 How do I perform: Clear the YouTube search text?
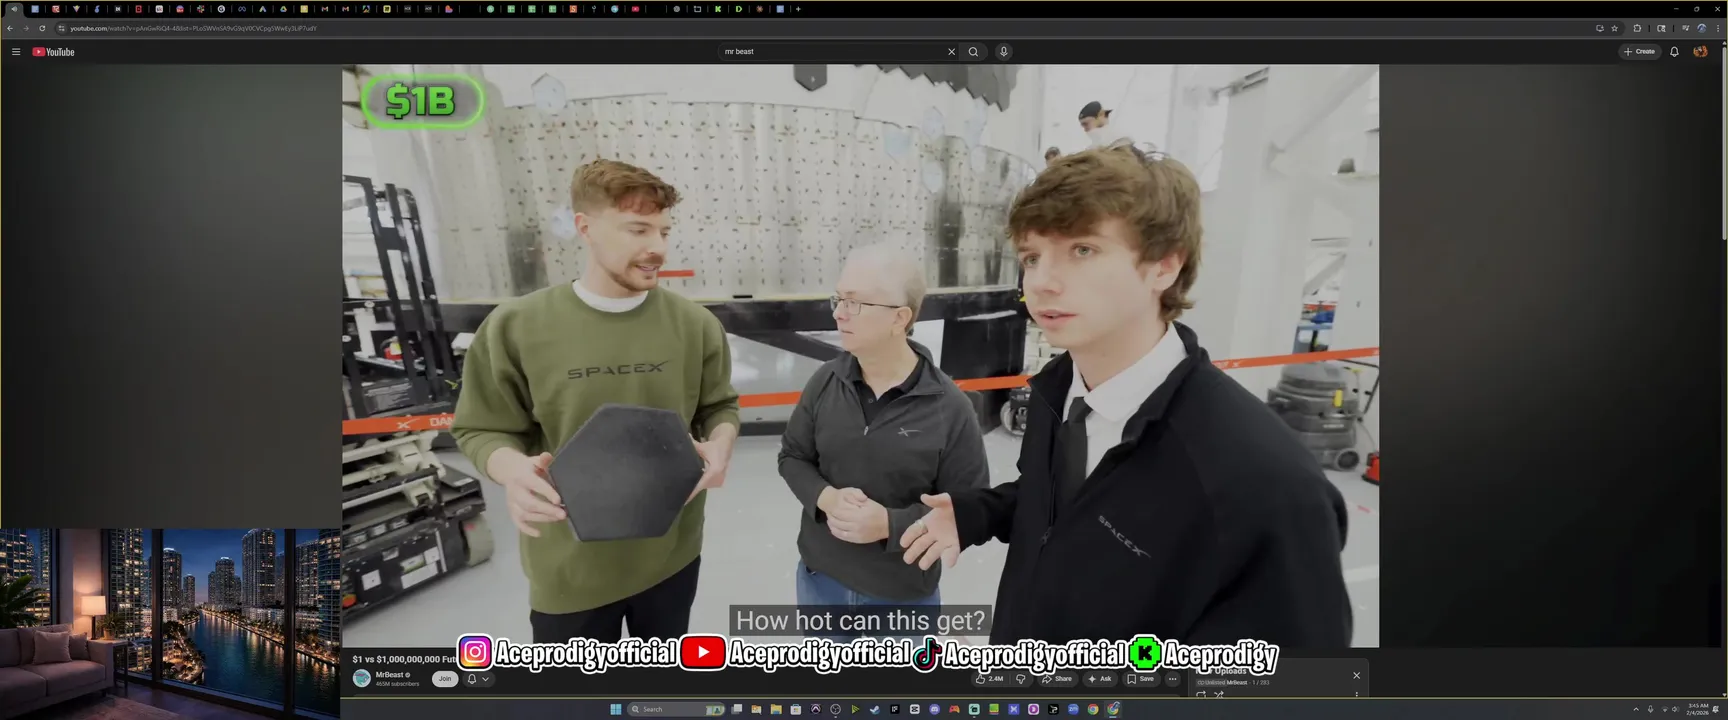pos(951,52)
